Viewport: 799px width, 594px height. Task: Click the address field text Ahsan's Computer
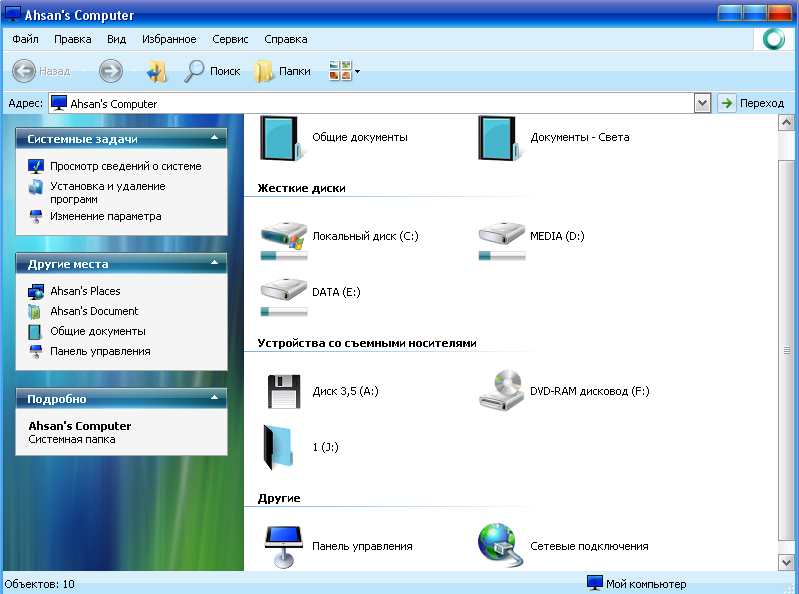tap(114, 104)
